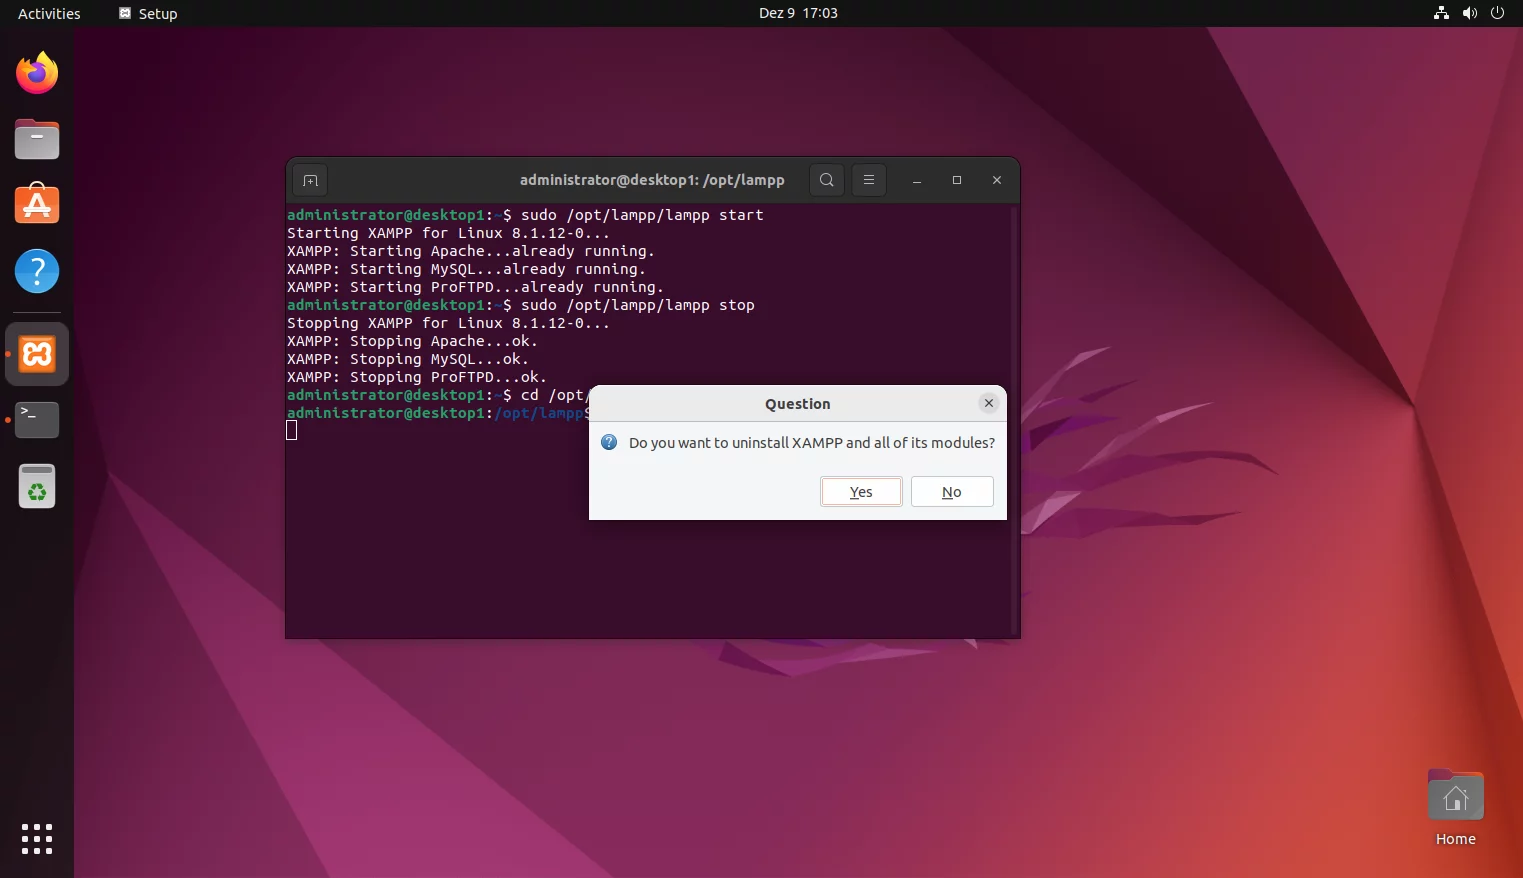Image resolution: width=1523 pixels, height=878 pixels.
Task: Open Firefox from the dock
Action: 37,73
